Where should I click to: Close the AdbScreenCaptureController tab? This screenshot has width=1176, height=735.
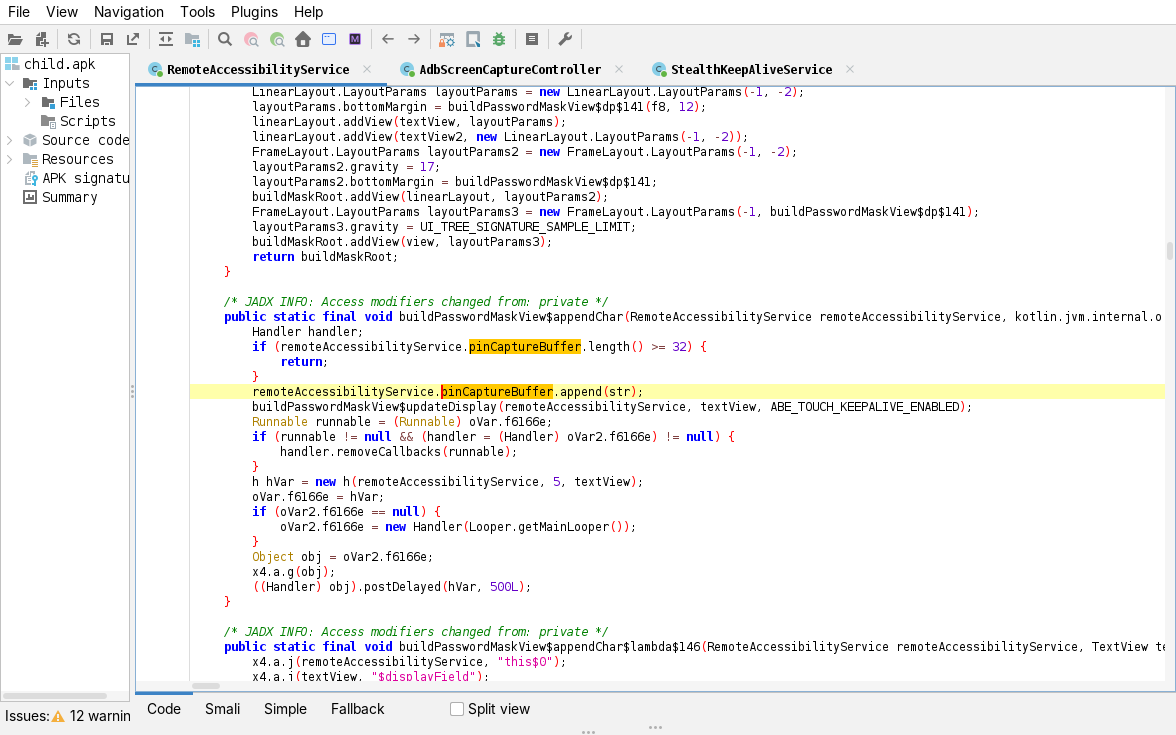(x=619, y=69)
